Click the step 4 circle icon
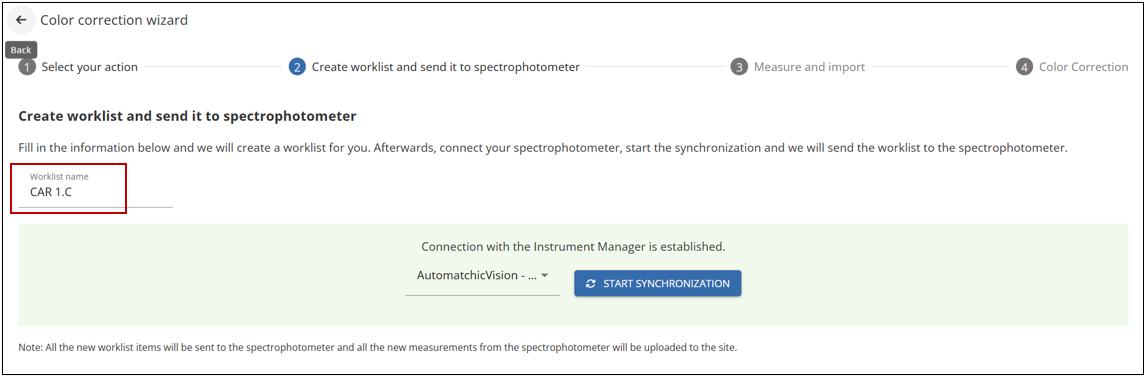The width and height of the screenshot is (1144, 376). 1024,67
